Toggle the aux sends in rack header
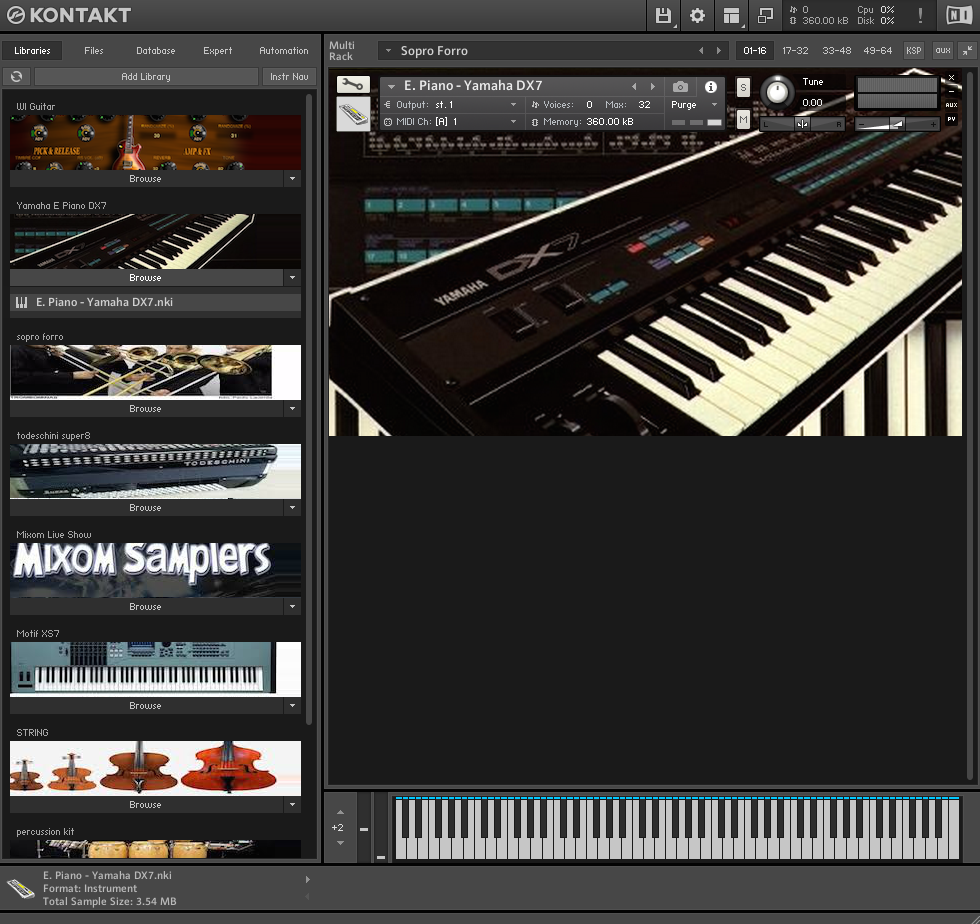Screen dimensions: 980x924 point(943,51)
